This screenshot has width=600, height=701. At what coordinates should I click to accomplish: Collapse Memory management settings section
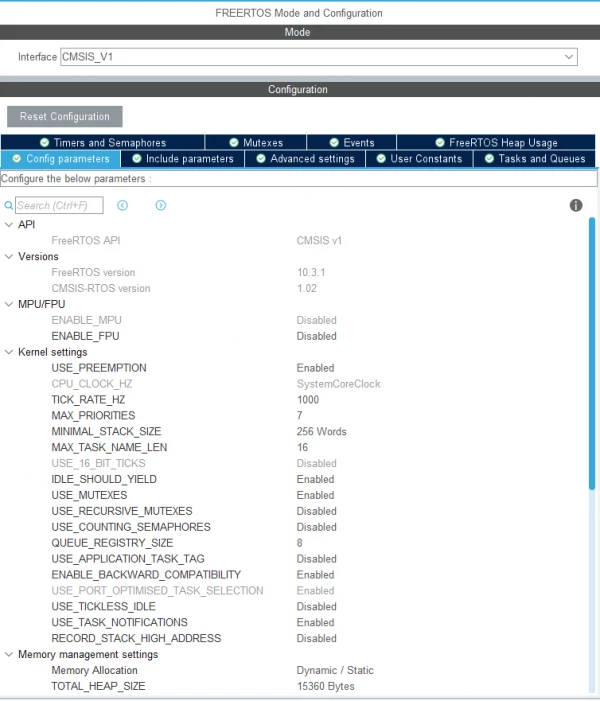pos(8,655)
